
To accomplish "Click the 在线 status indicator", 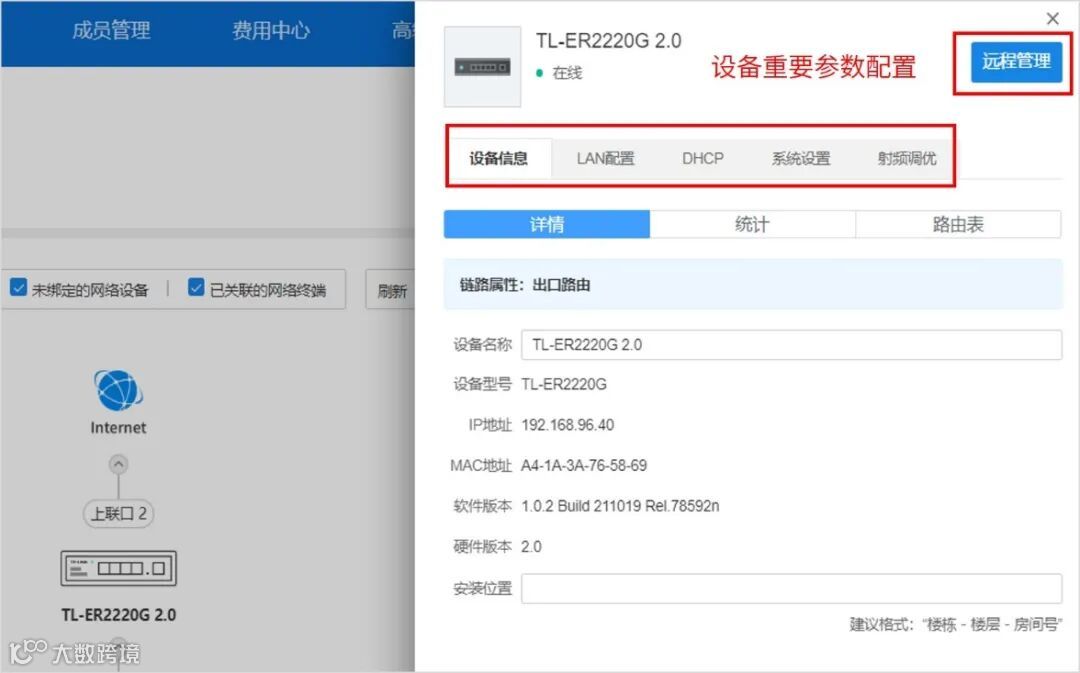I will click(559, 73).
